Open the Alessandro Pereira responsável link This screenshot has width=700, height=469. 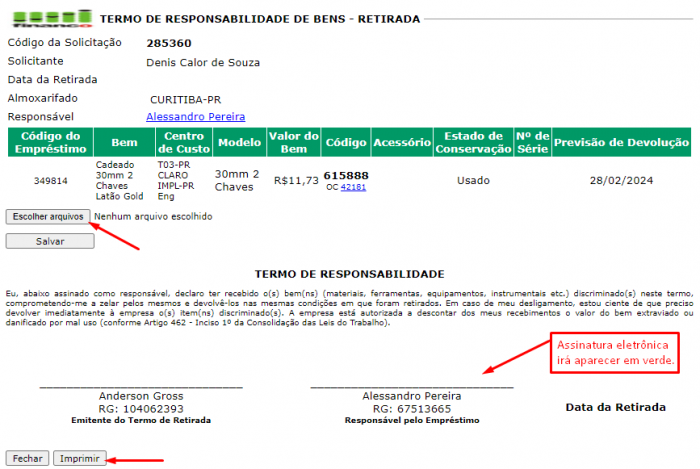click(195, 117)
